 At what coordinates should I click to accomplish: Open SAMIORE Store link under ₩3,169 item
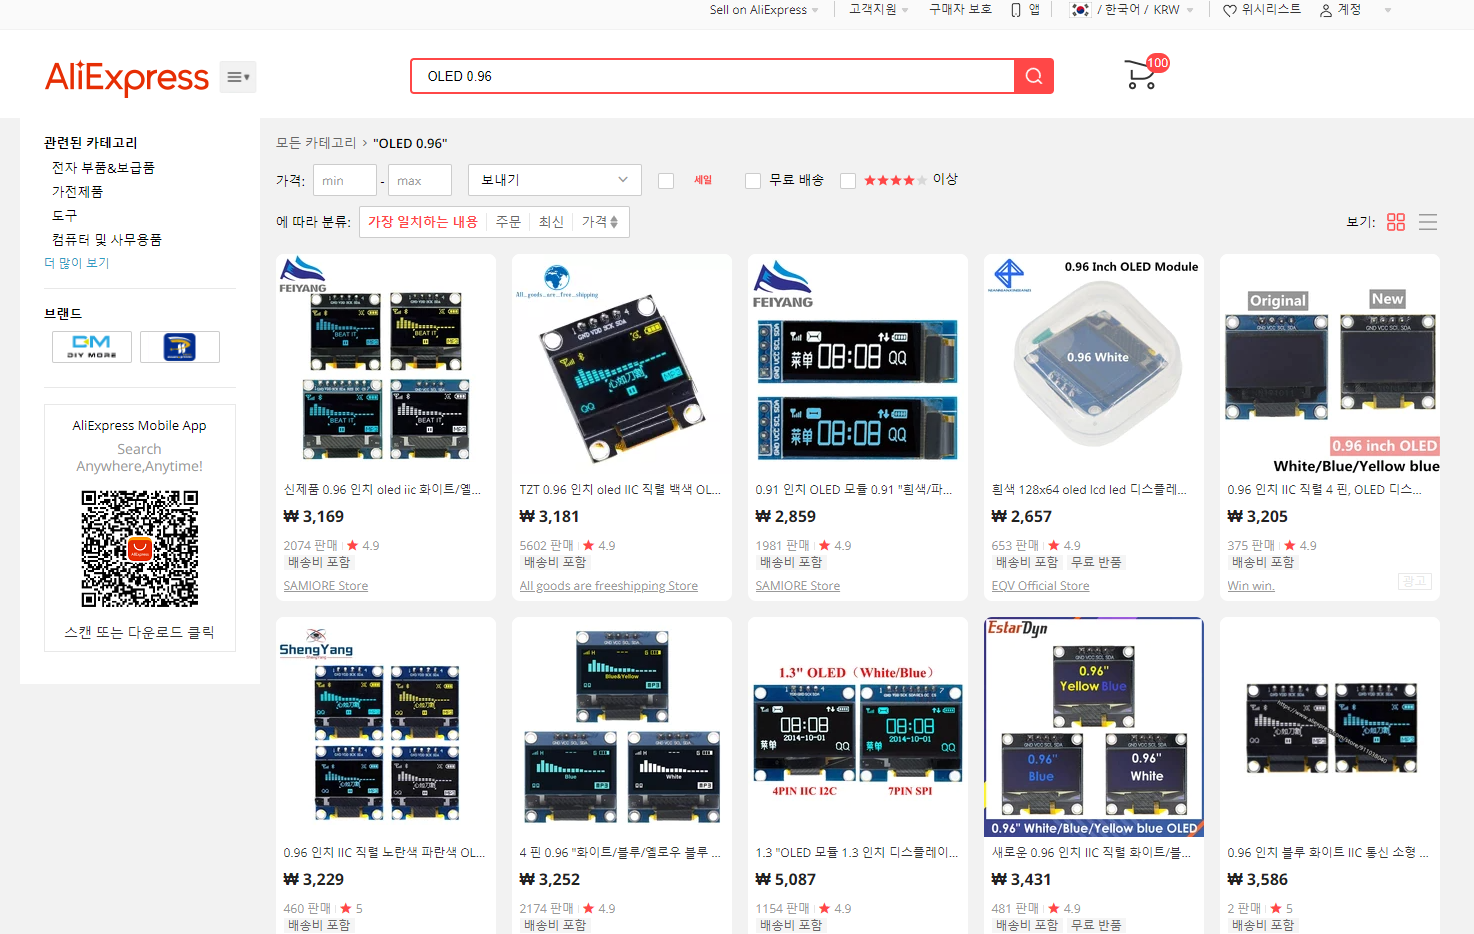coord(326,586)
